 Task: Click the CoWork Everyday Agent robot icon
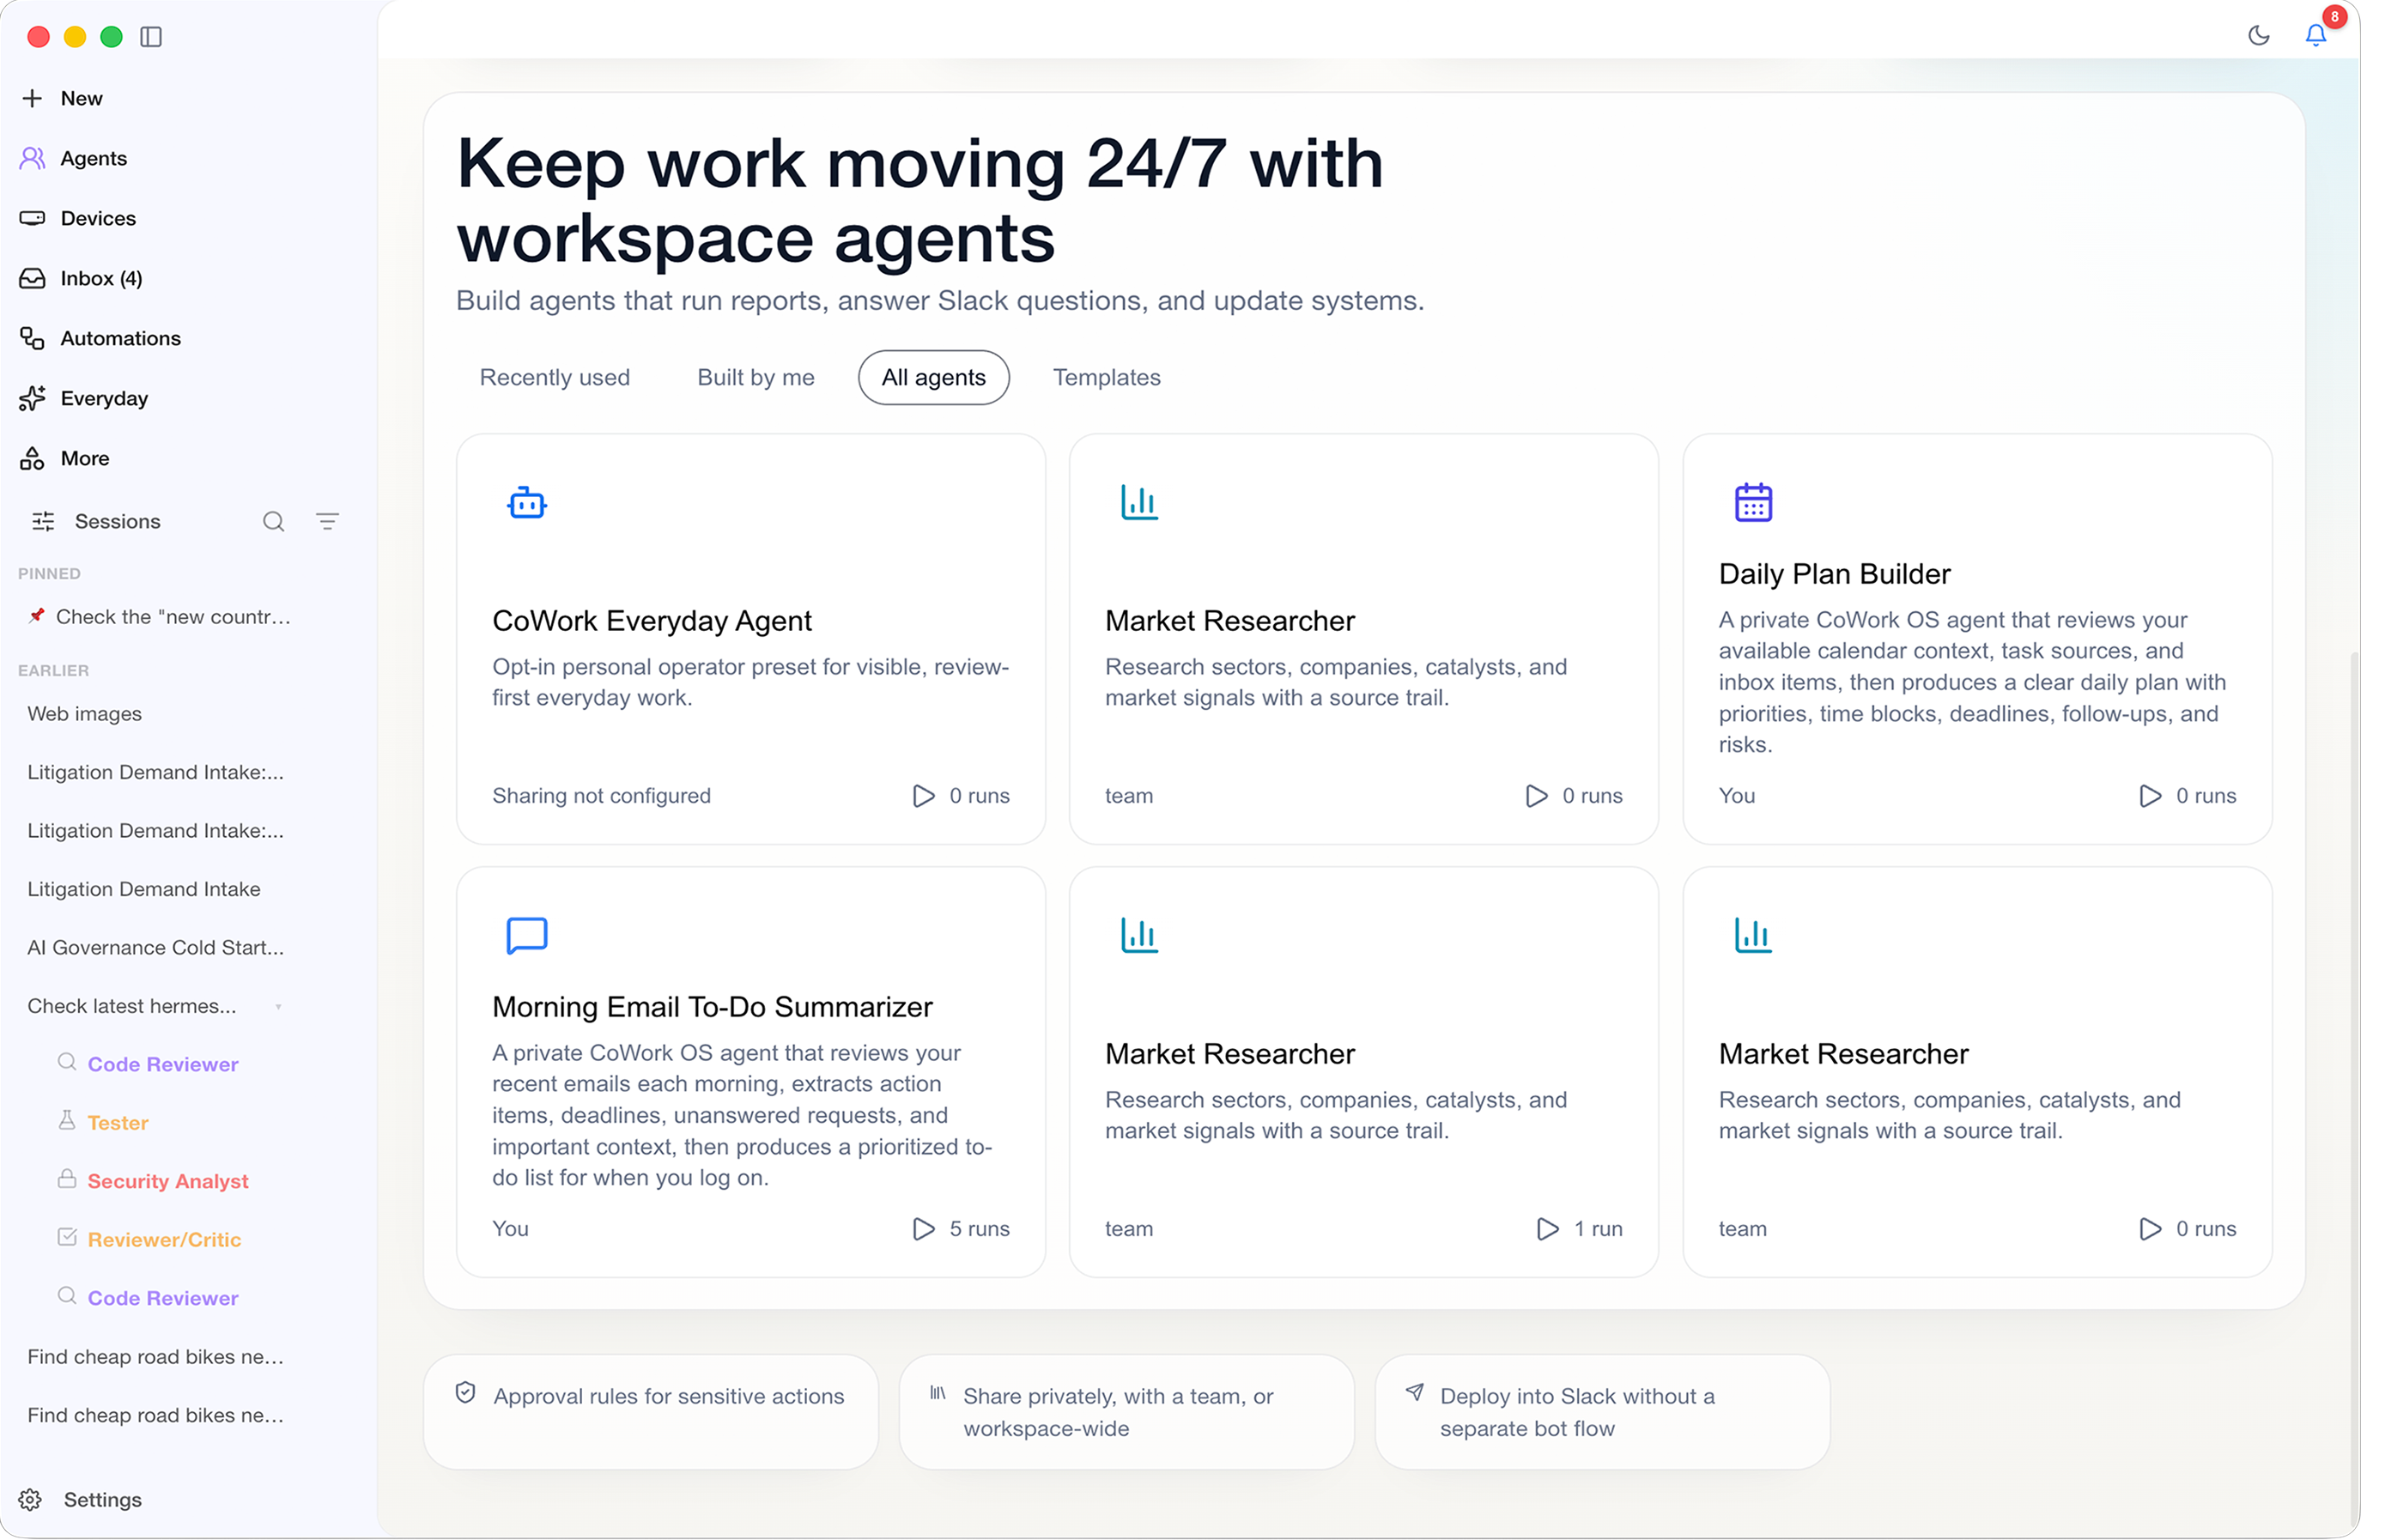[x=527, y=503]
